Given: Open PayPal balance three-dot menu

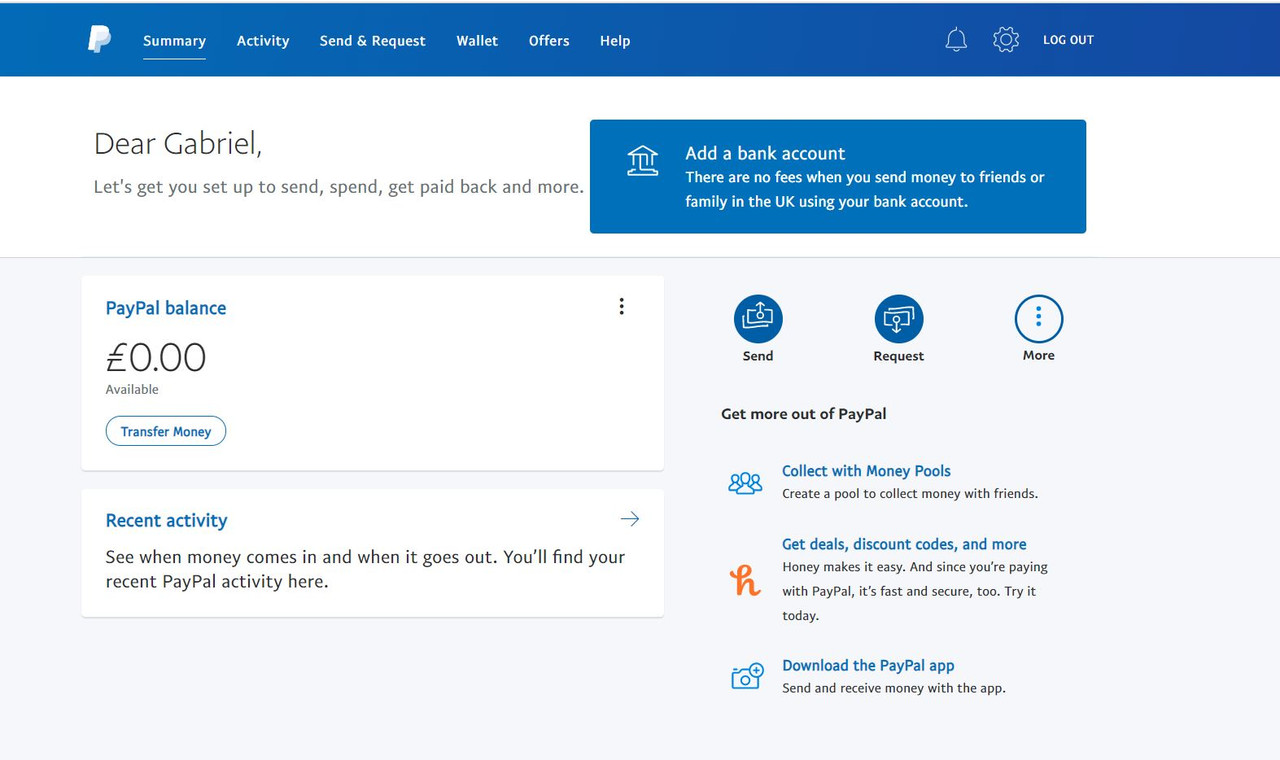Looking at the screenshot, I should click(x=621, y=306).
